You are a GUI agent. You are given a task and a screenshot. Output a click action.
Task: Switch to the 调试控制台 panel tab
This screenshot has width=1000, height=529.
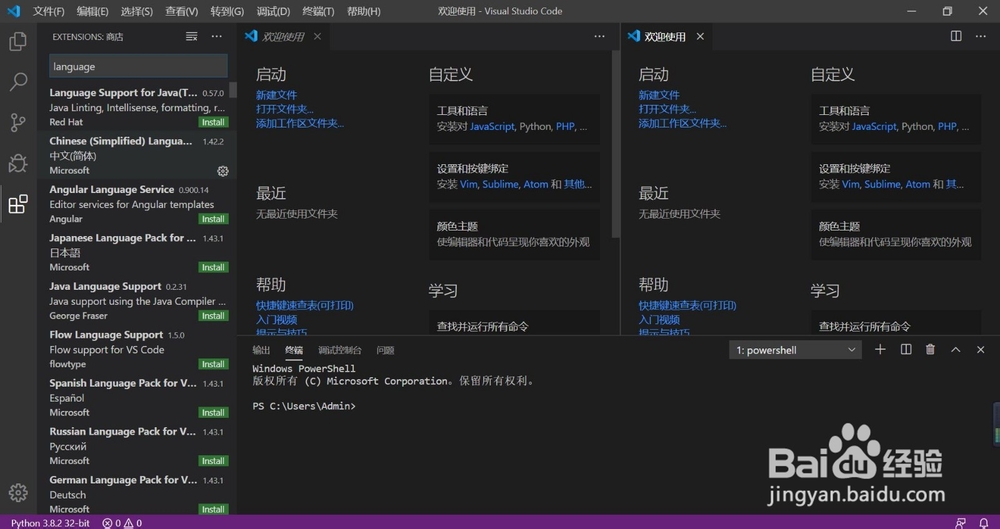click(339, 350)
